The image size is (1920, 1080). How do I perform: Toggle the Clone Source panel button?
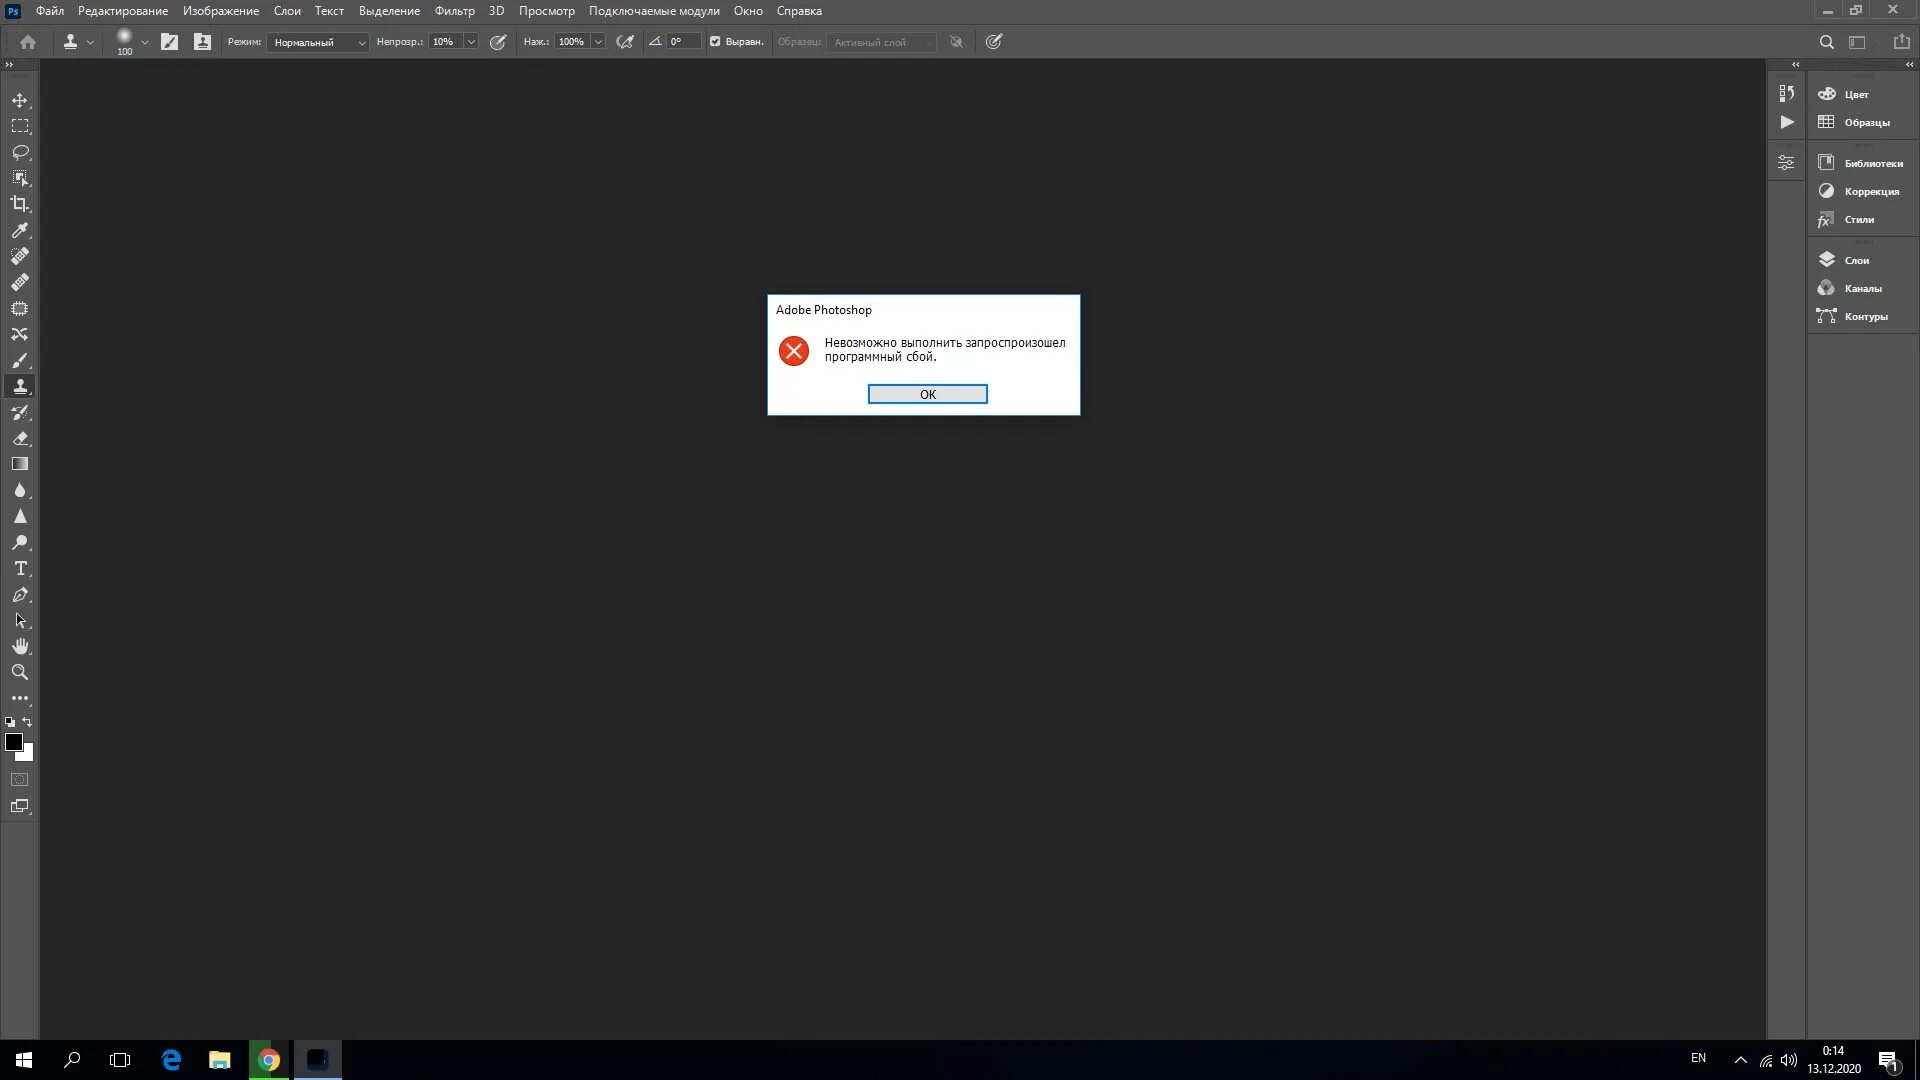202,42
